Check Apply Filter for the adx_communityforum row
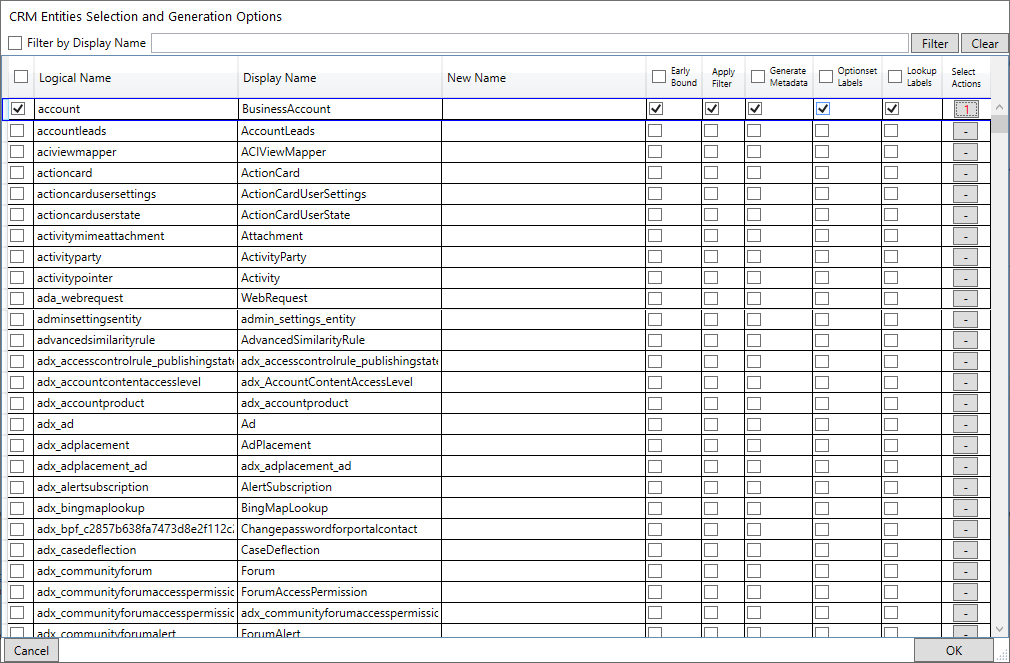1010x663 pixels. click(x=710, y=571)
